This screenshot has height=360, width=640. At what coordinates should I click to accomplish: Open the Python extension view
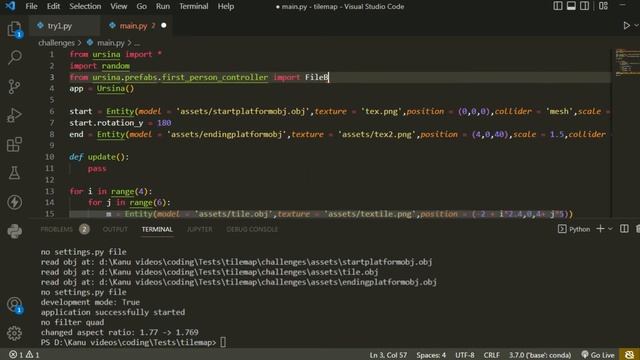pos(15,231)
